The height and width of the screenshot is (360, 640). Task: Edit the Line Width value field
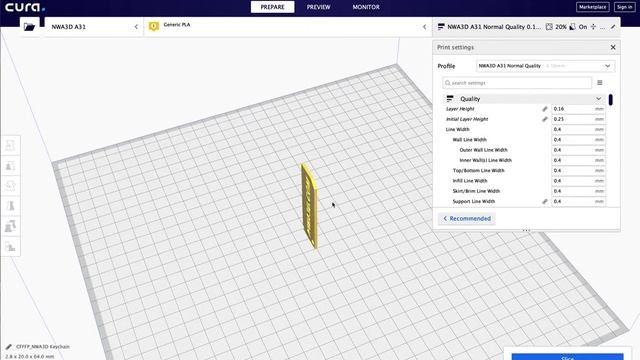578,129
